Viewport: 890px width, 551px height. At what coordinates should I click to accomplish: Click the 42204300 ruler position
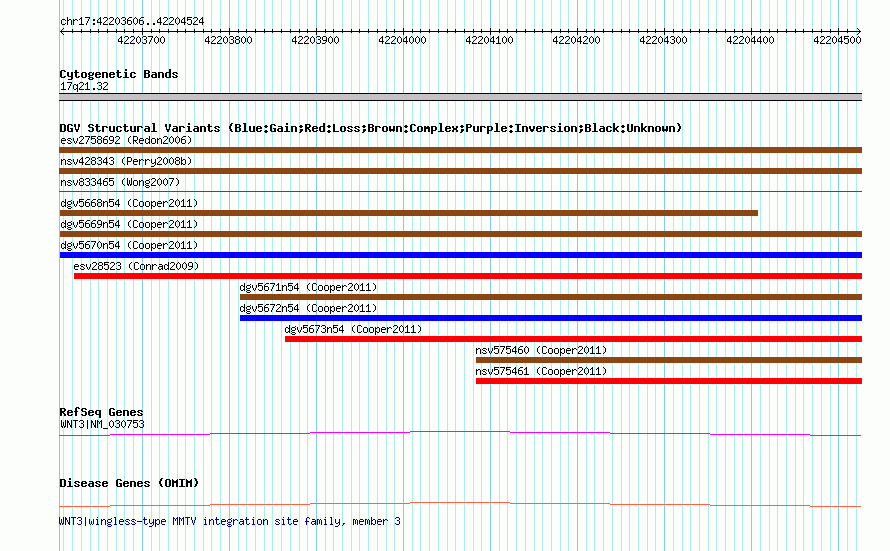tap(663, 40)
